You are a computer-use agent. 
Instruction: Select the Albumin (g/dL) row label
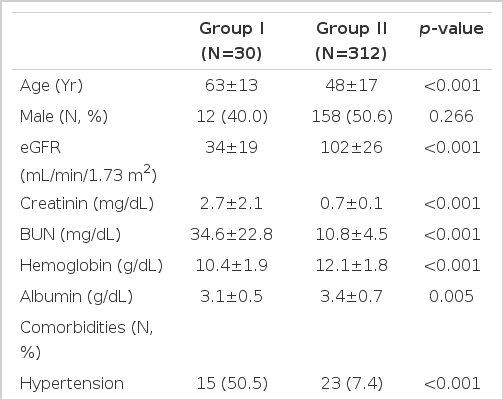click(76, 297)
